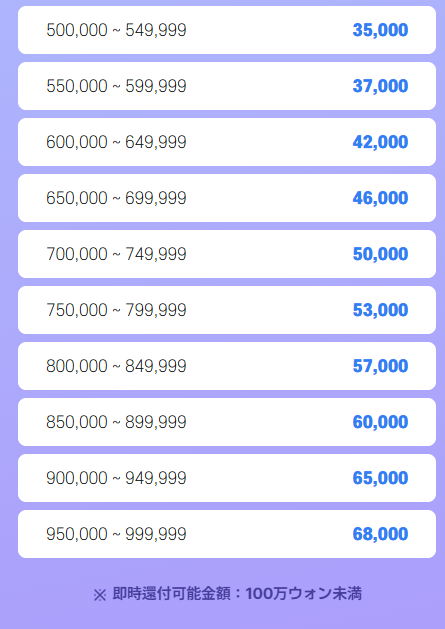Click the 35,000 refund amount
This screenshot has width=445, height=629.
(380, 30)
